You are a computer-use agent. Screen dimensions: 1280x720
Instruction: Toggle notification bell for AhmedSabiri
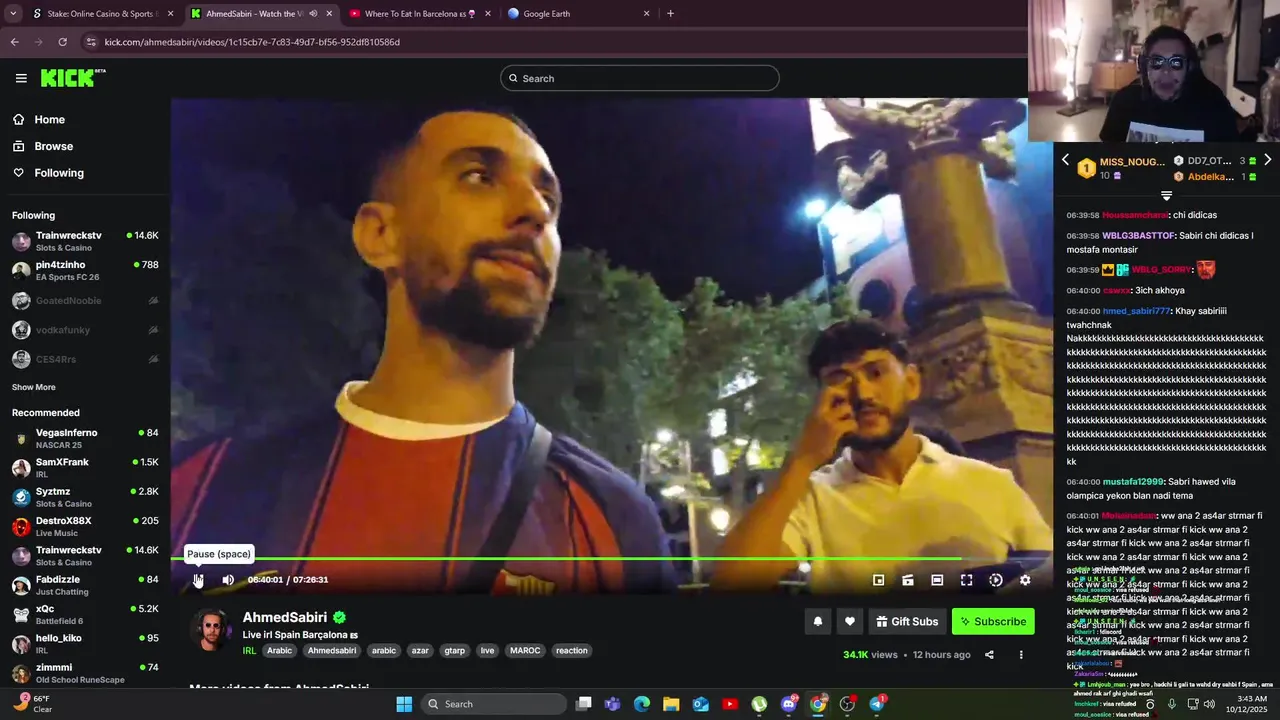818,621
